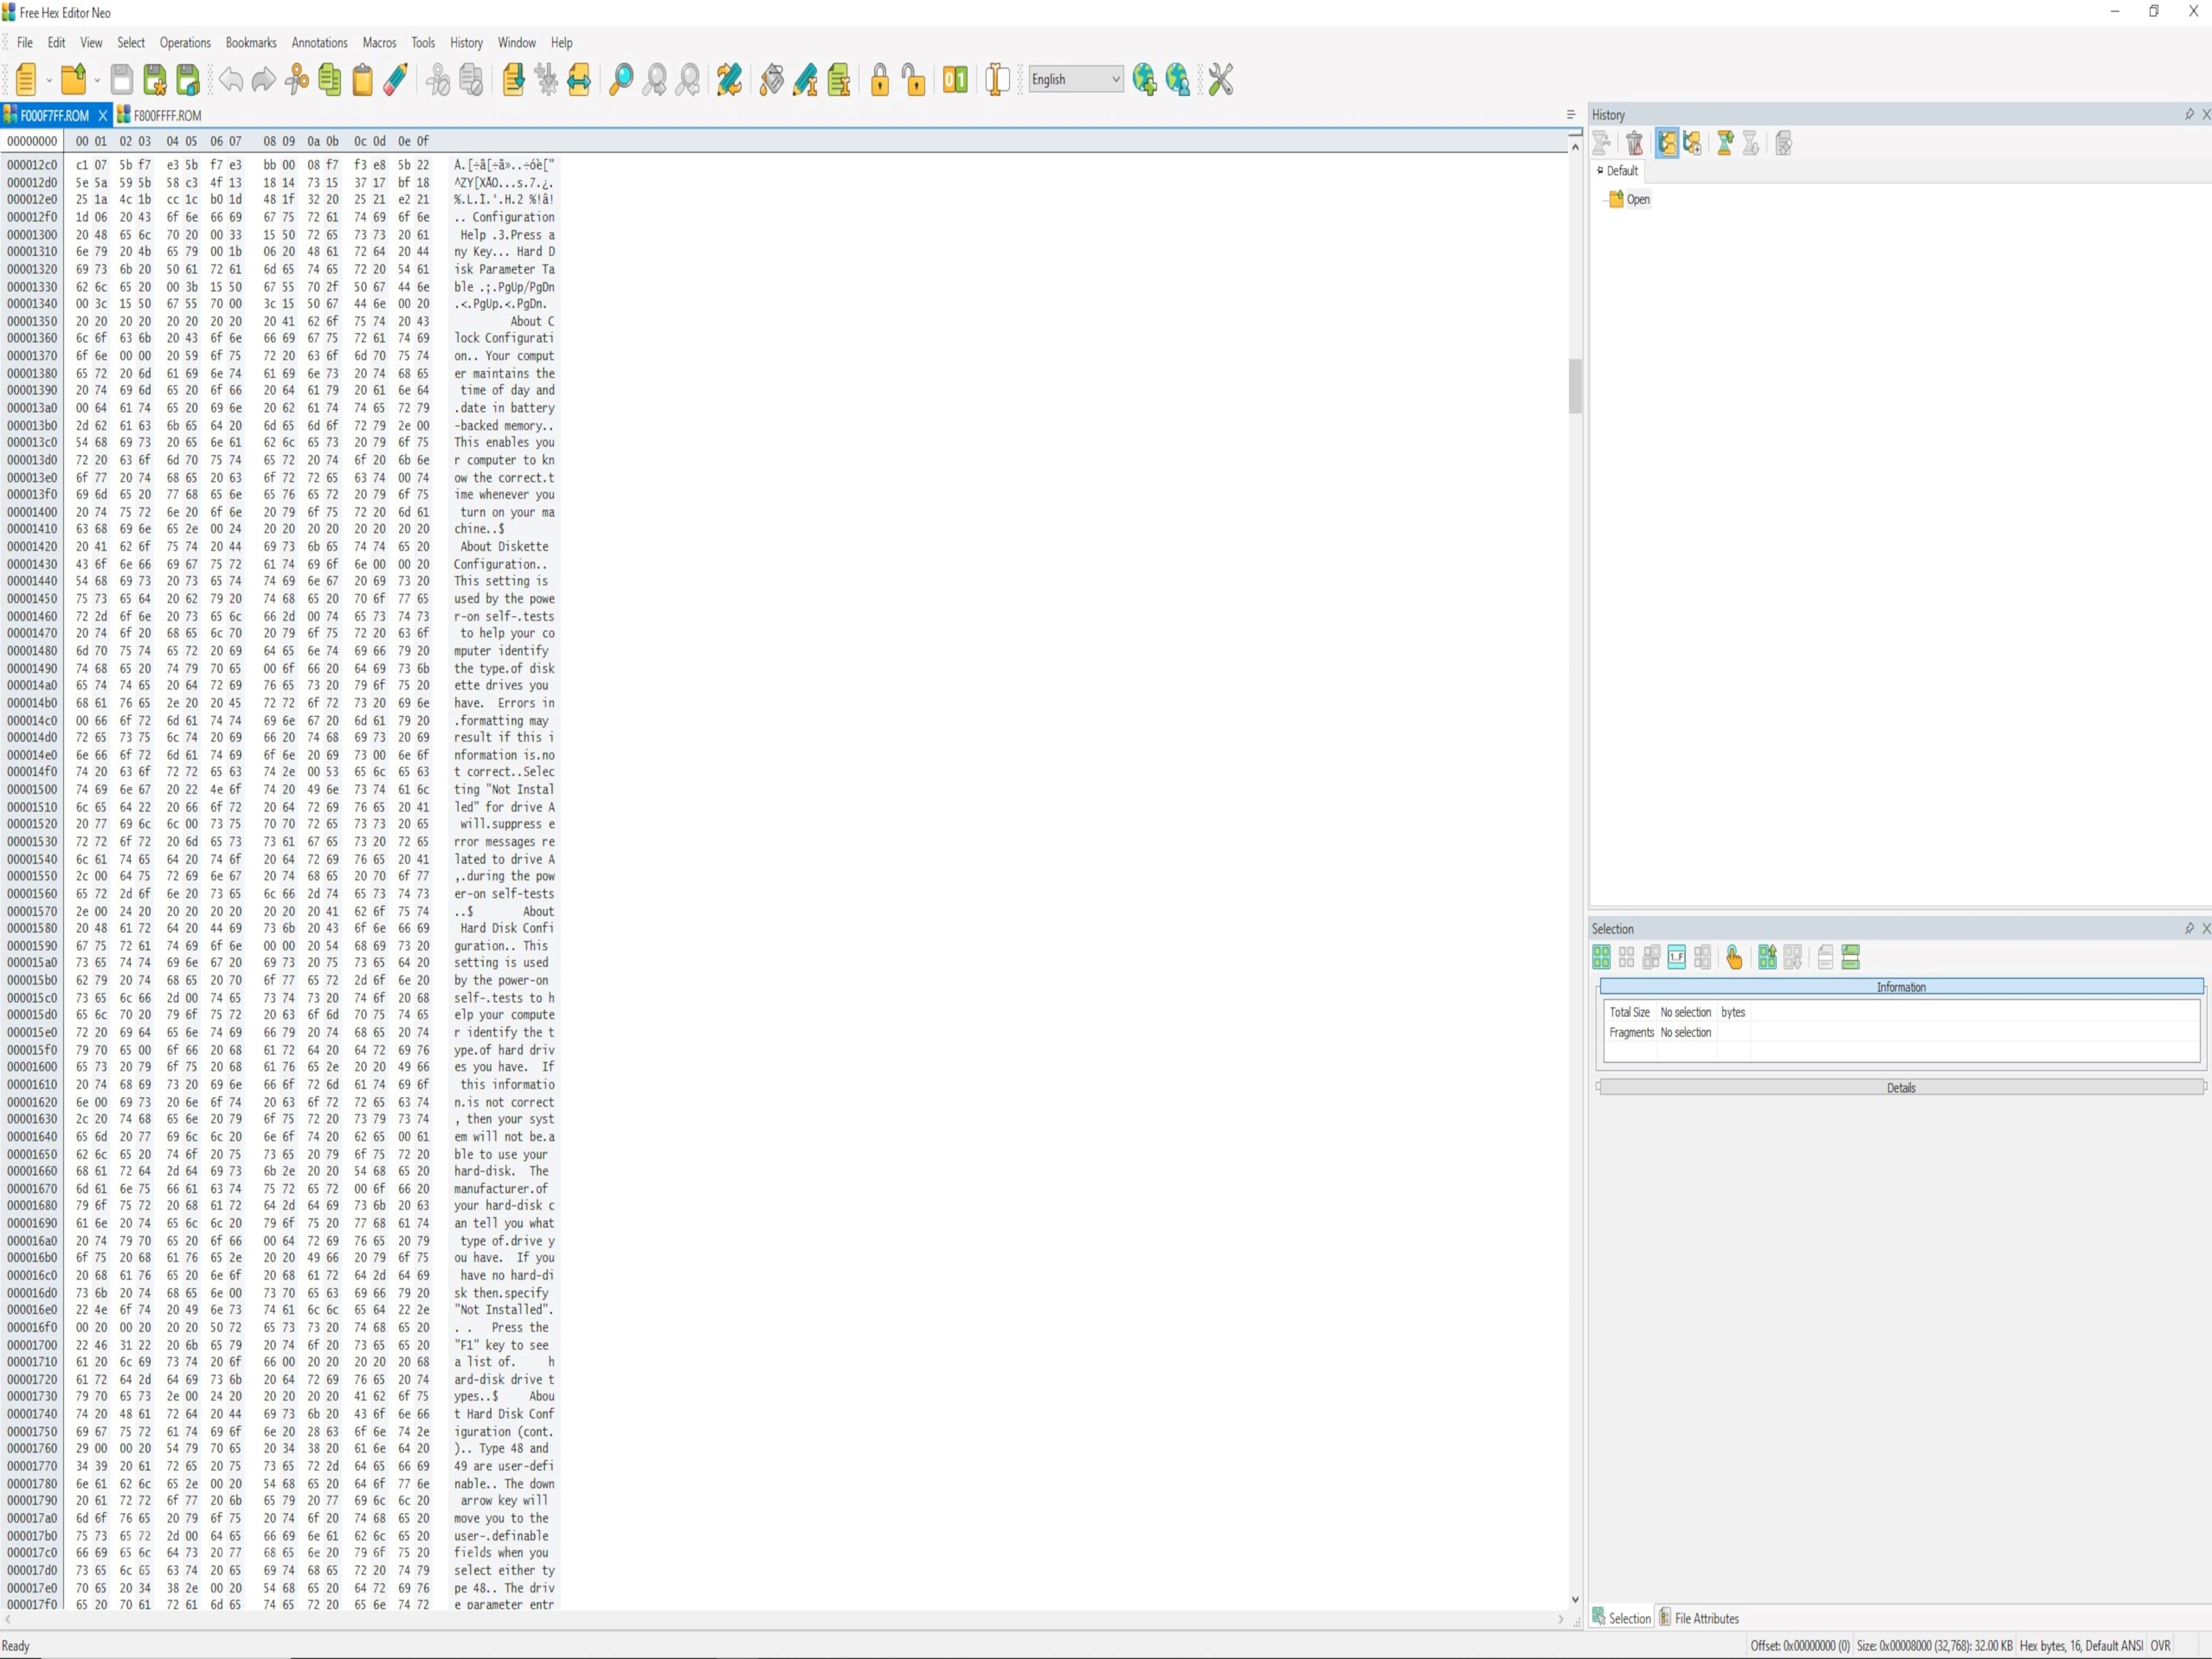Paste data using the clipboard icon
2212x1659 pixels.
pyautogui.click(x=362, y=80)
